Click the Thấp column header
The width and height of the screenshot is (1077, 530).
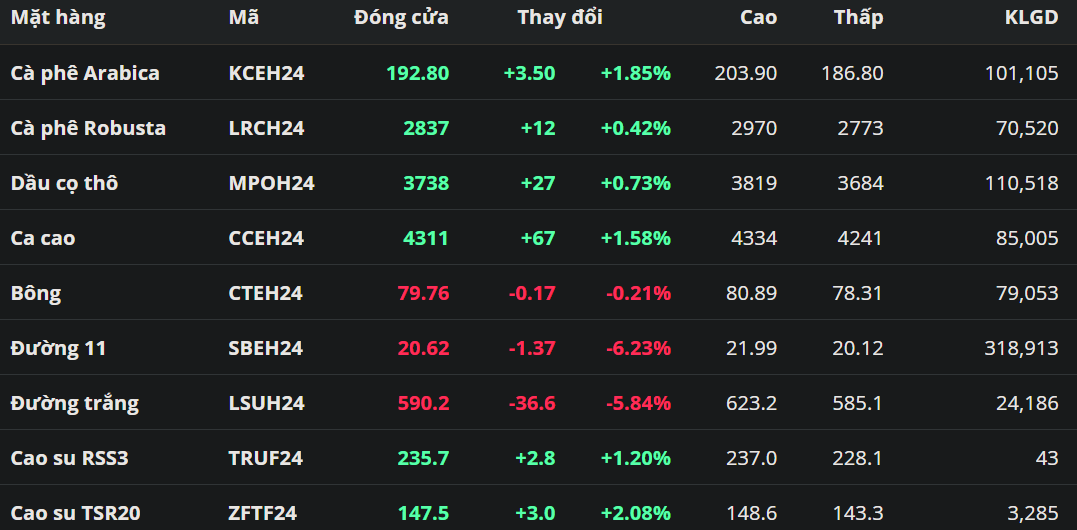tap(858, 17)
